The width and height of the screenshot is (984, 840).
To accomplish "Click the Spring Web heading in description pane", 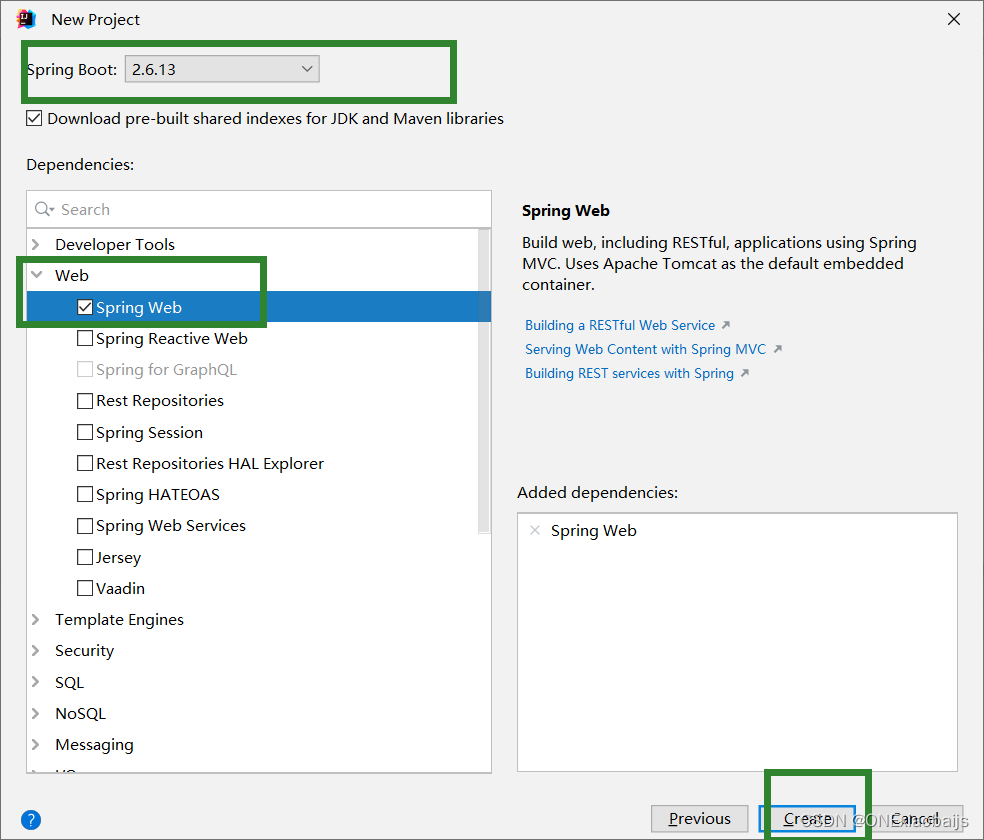I will (565, 211).
